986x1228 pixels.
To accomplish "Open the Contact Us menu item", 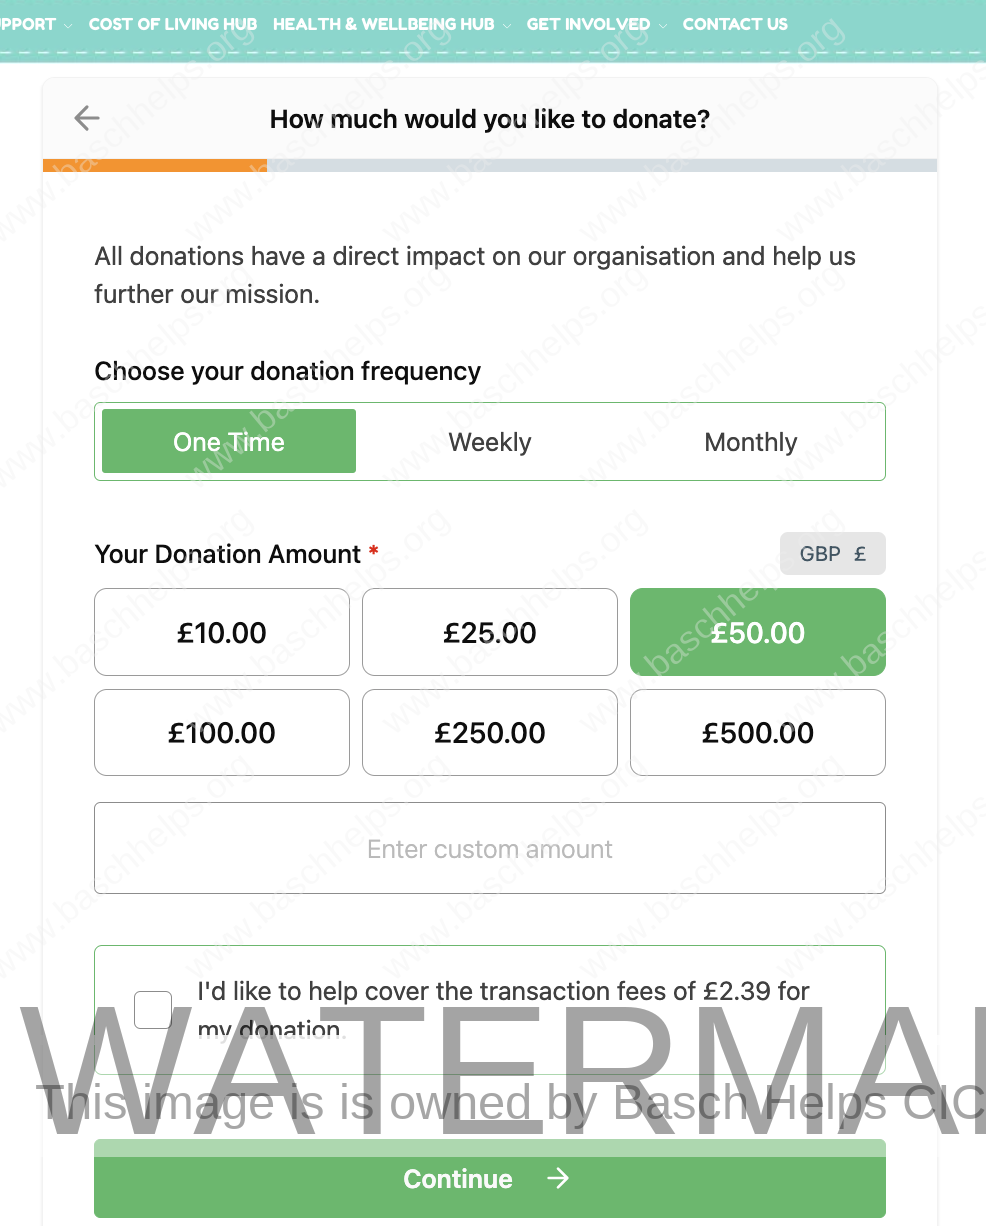I will [x=735, y=24].
